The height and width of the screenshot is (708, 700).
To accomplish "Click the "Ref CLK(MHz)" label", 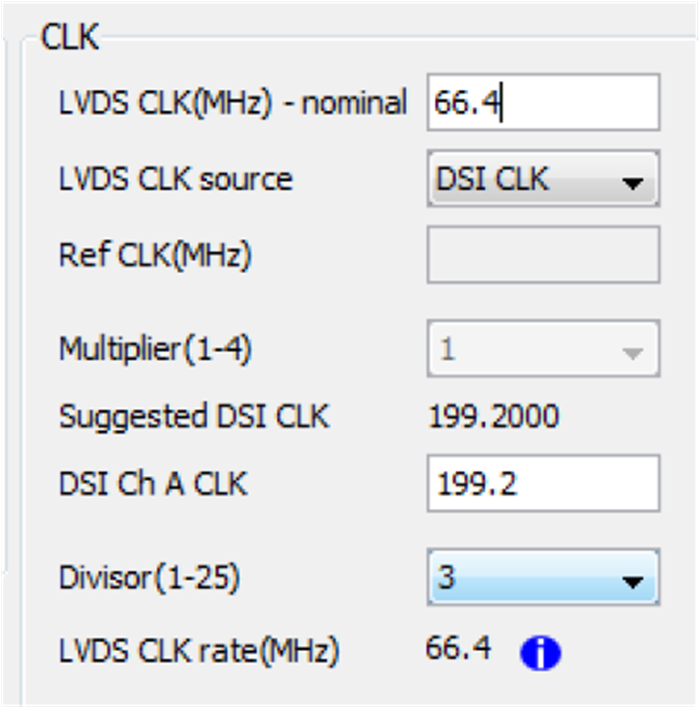I will coord(155,255).
